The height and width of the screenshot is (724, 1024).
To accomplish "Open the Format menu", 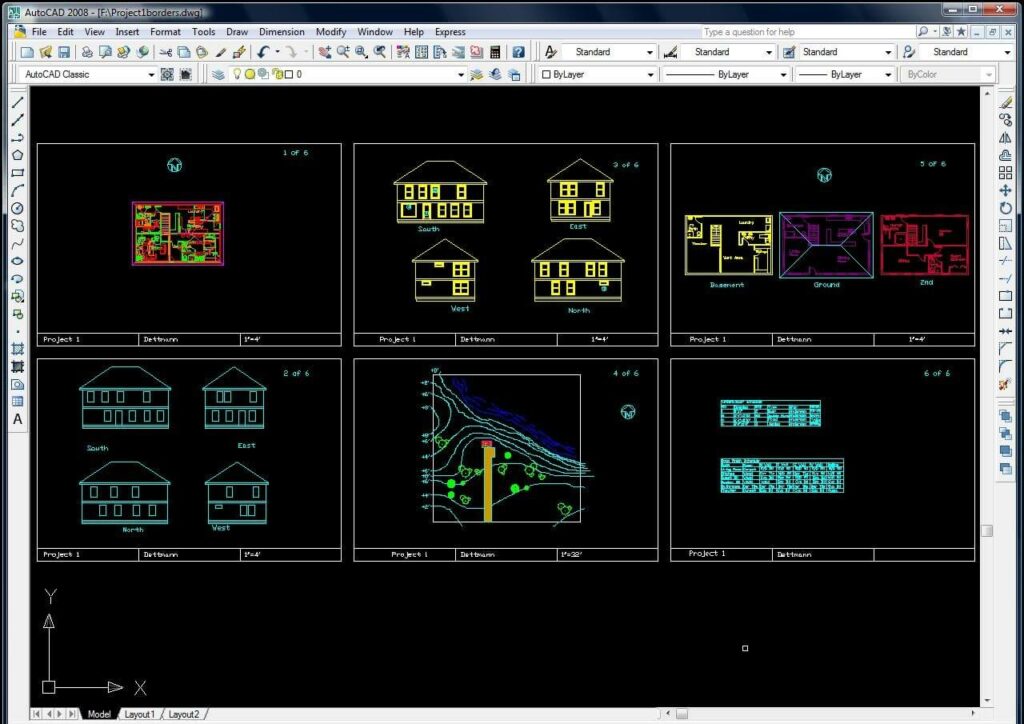I will [165, 31].
